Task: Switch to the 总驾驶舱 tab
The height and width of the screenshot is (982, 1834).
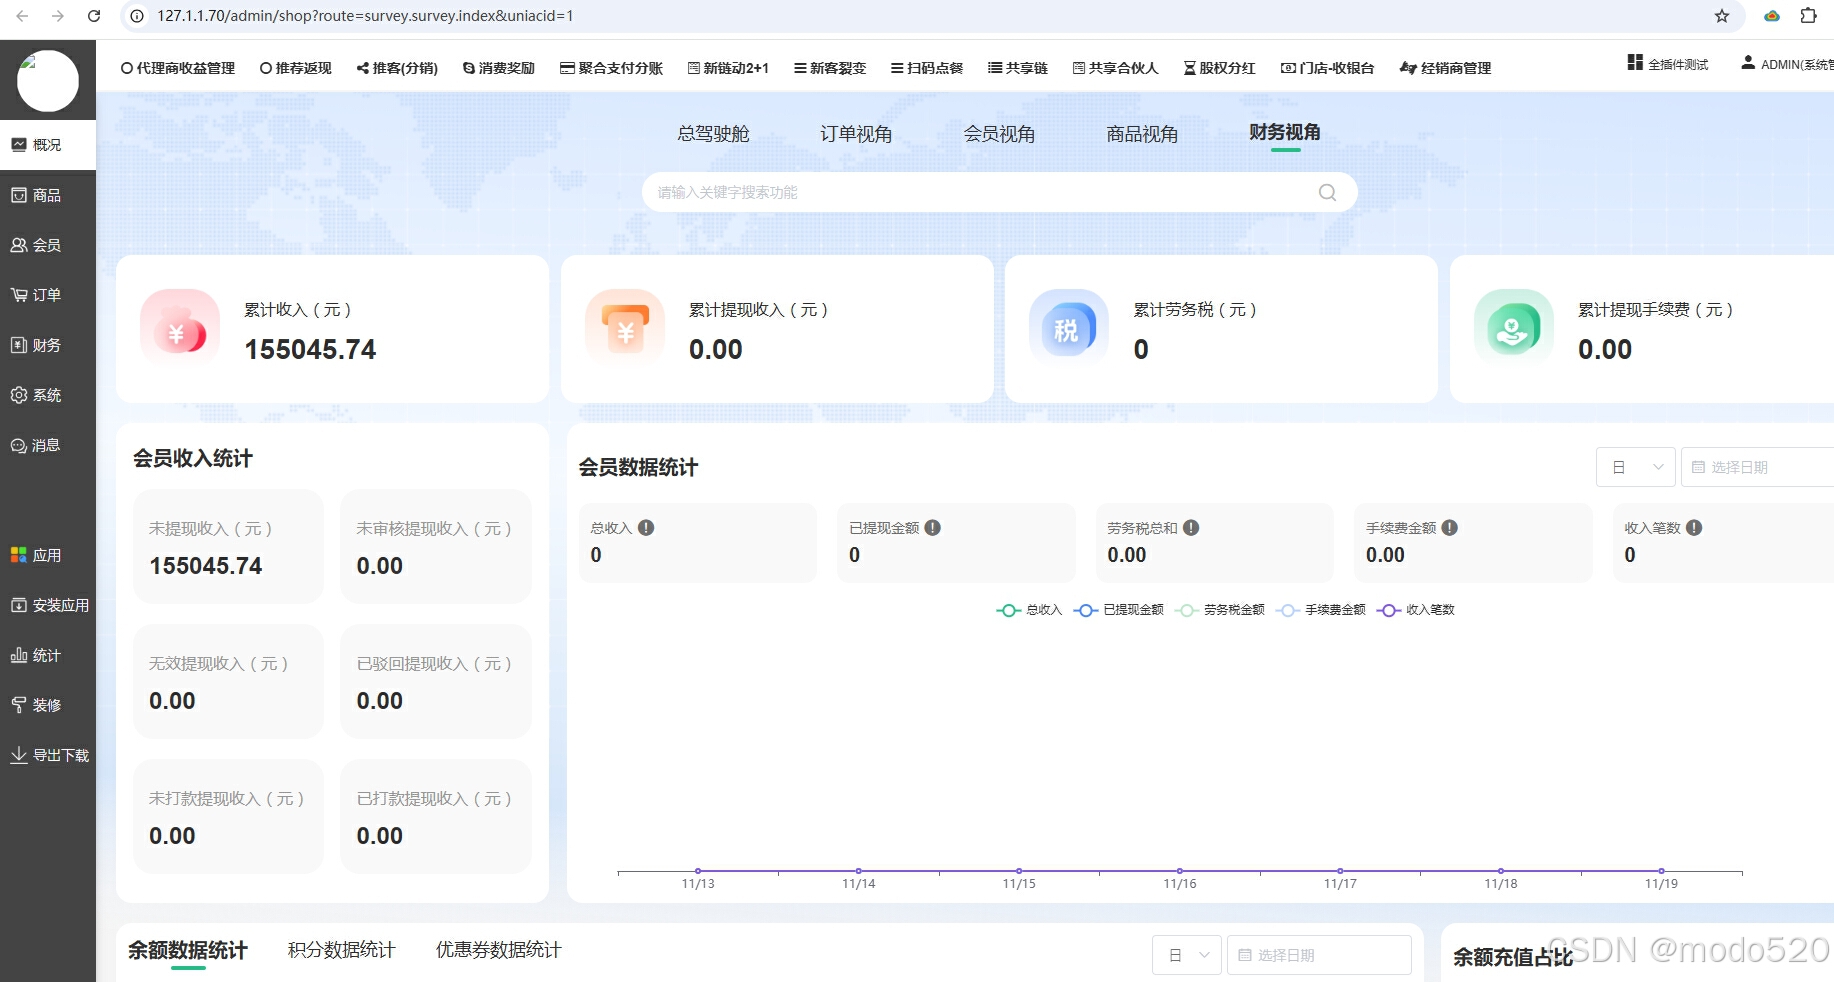Action: pos(713,134)
